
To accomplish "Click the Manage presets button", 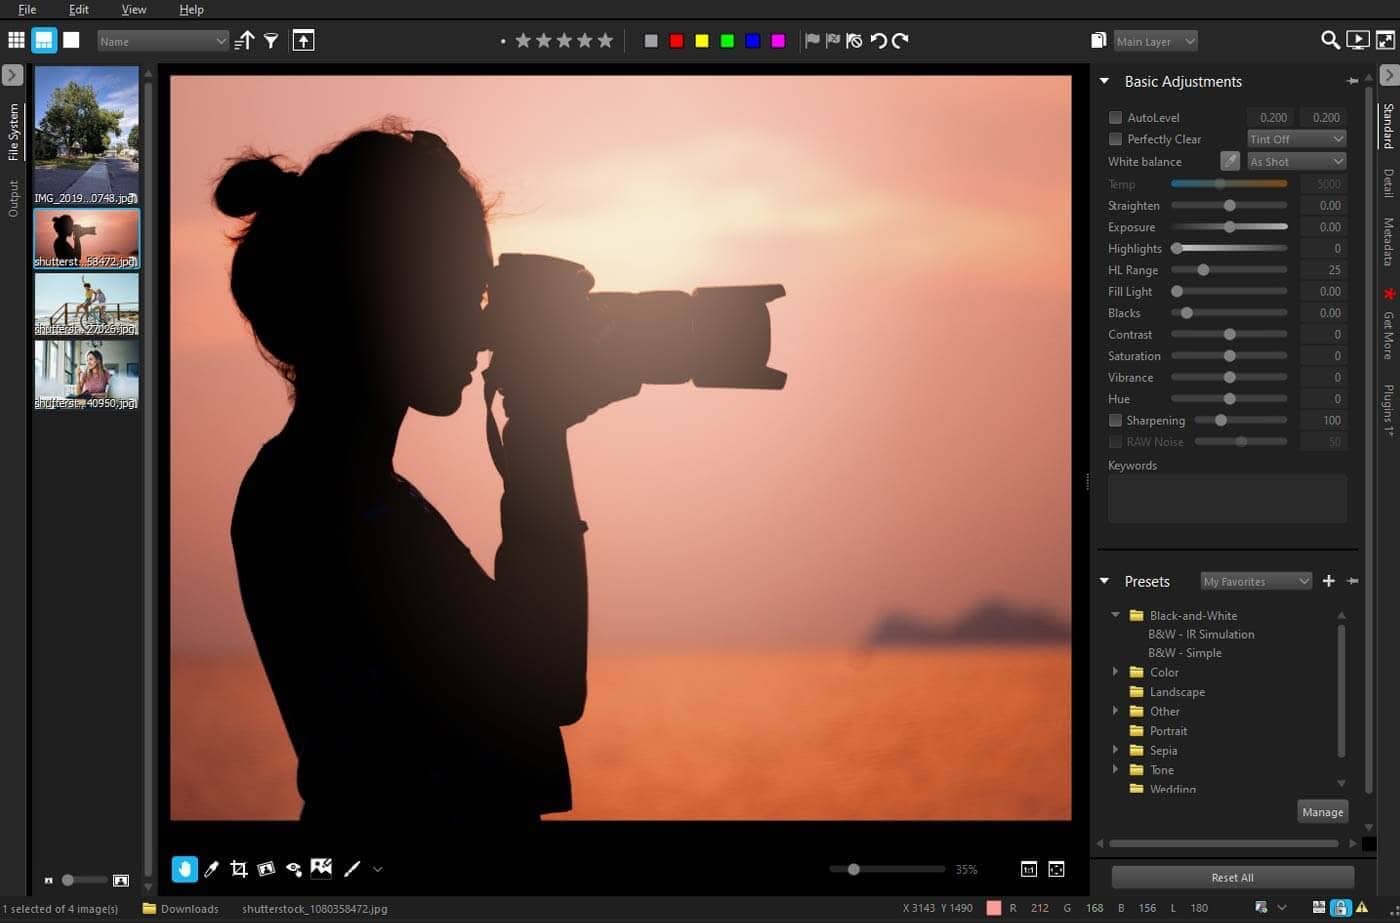I will (x=1322, y=812).
